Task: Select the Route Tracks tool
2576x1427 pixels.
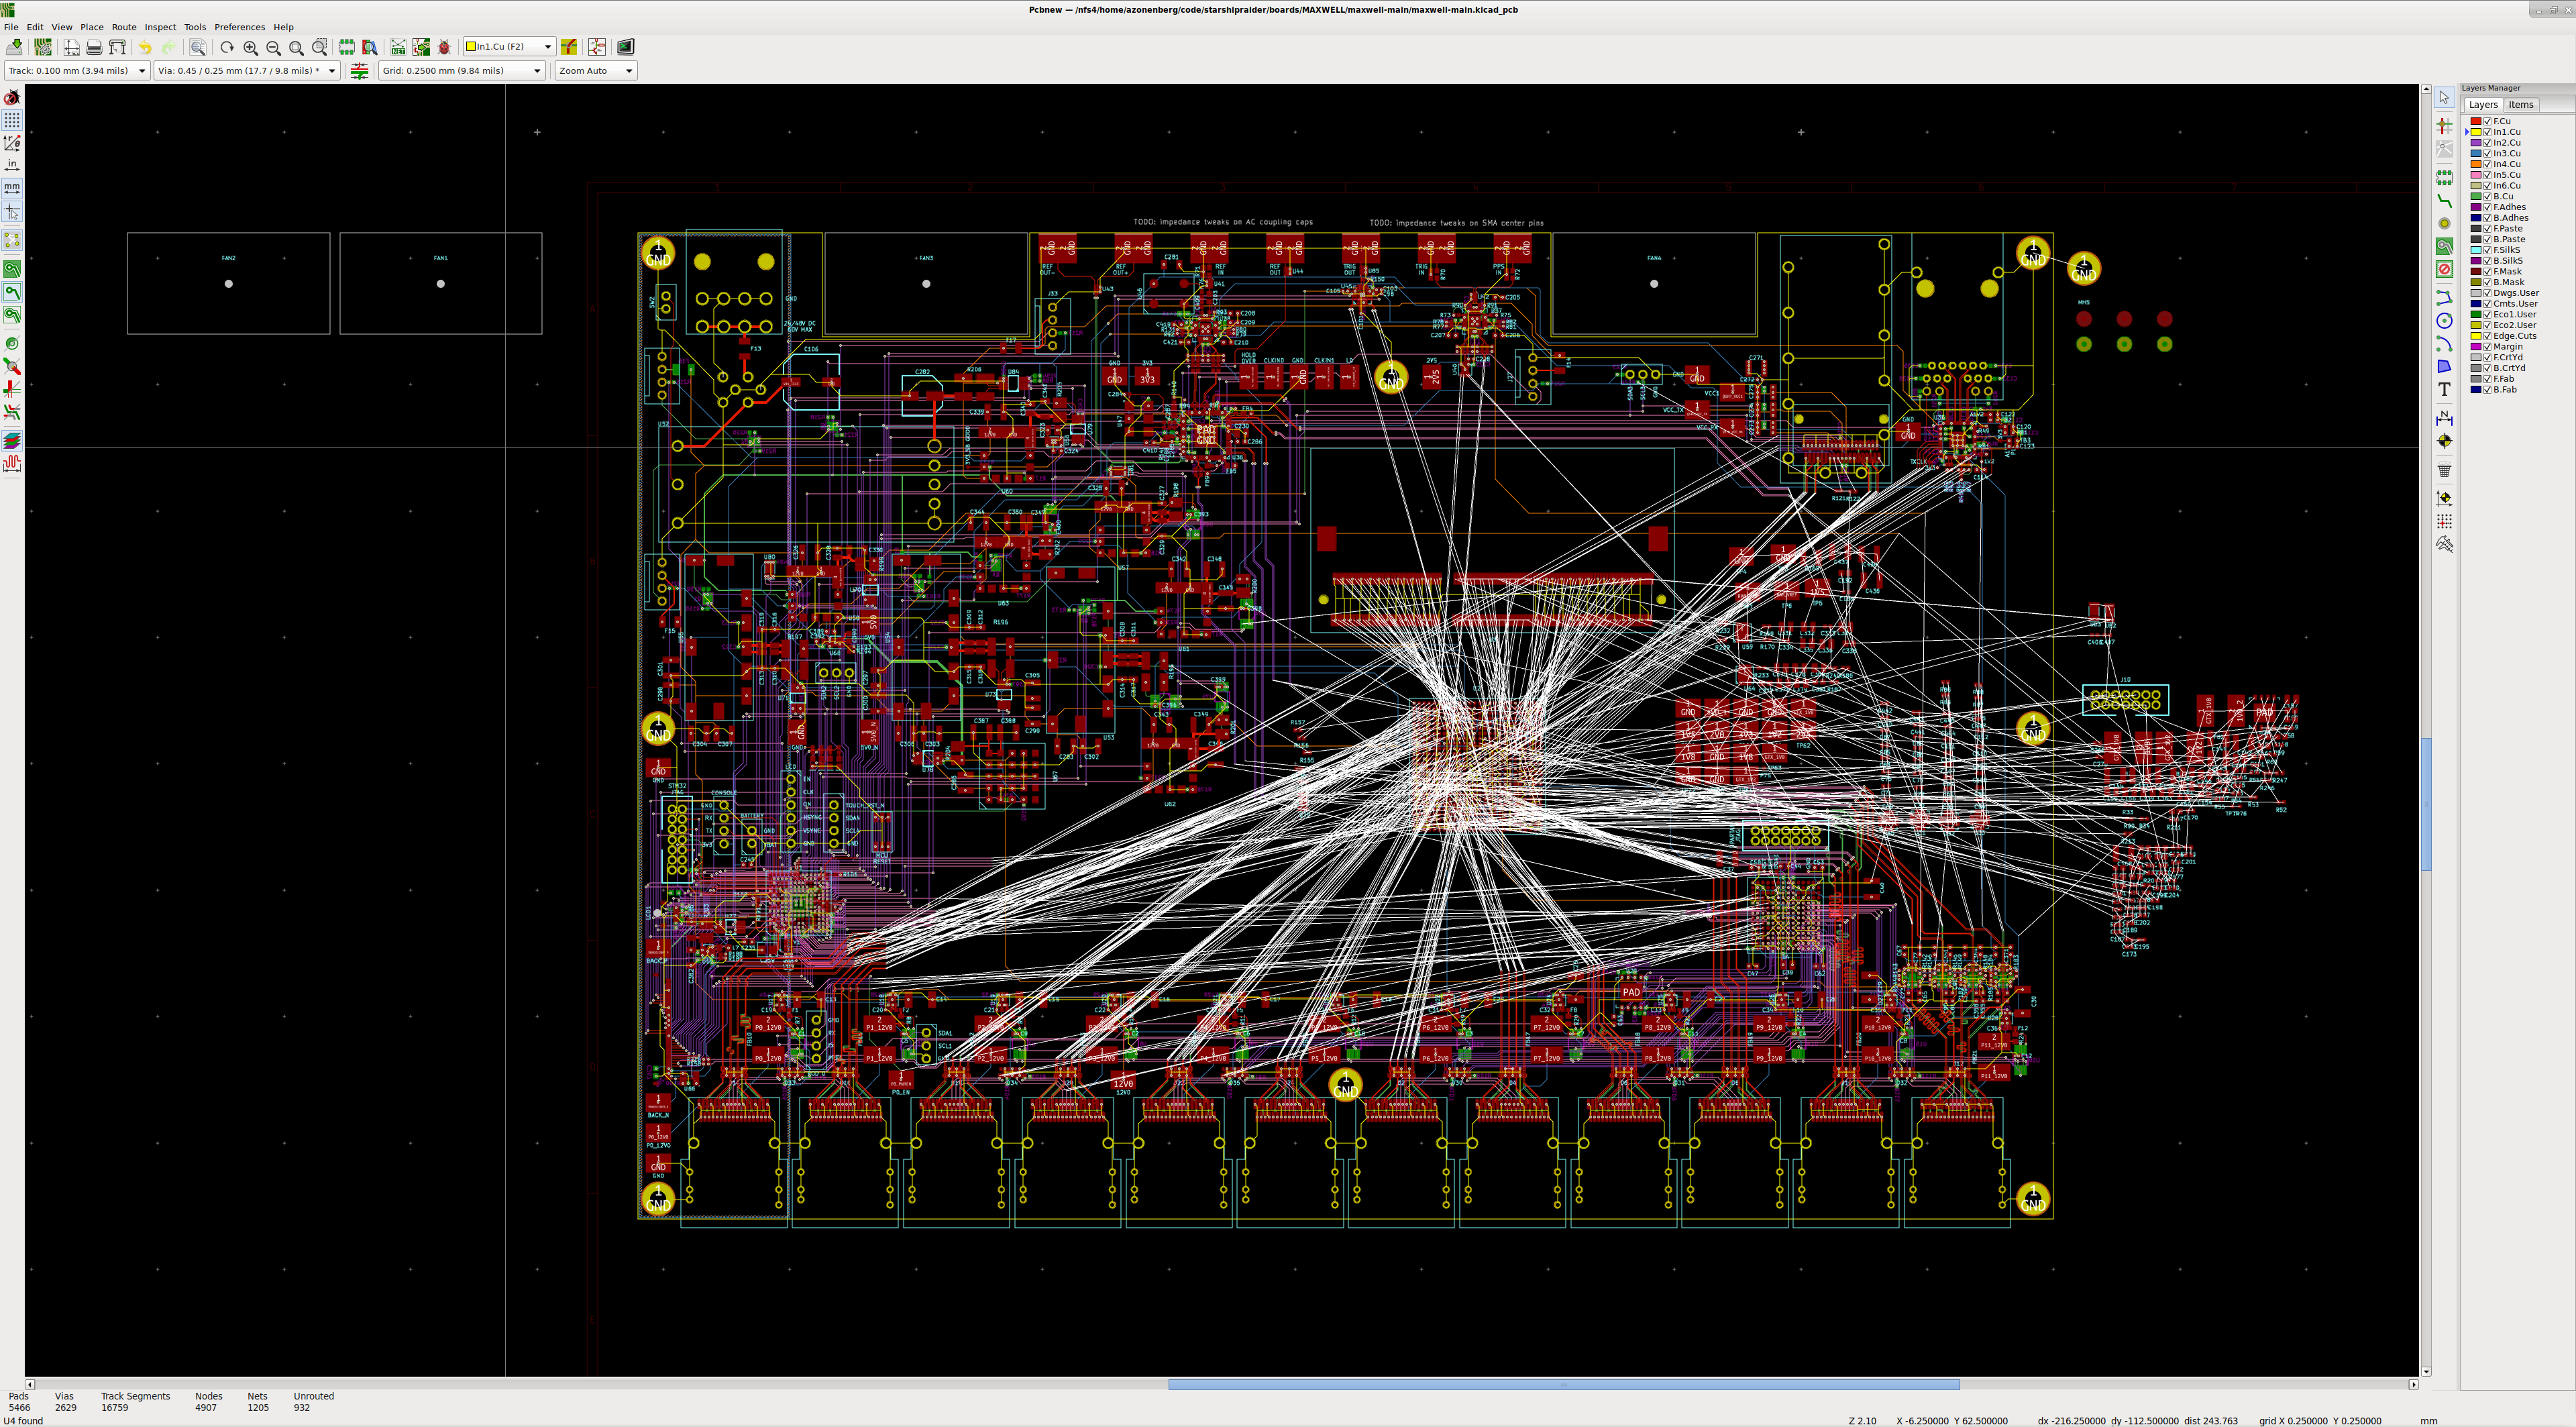Action: pyautogui.click(x=2444, y=201)
